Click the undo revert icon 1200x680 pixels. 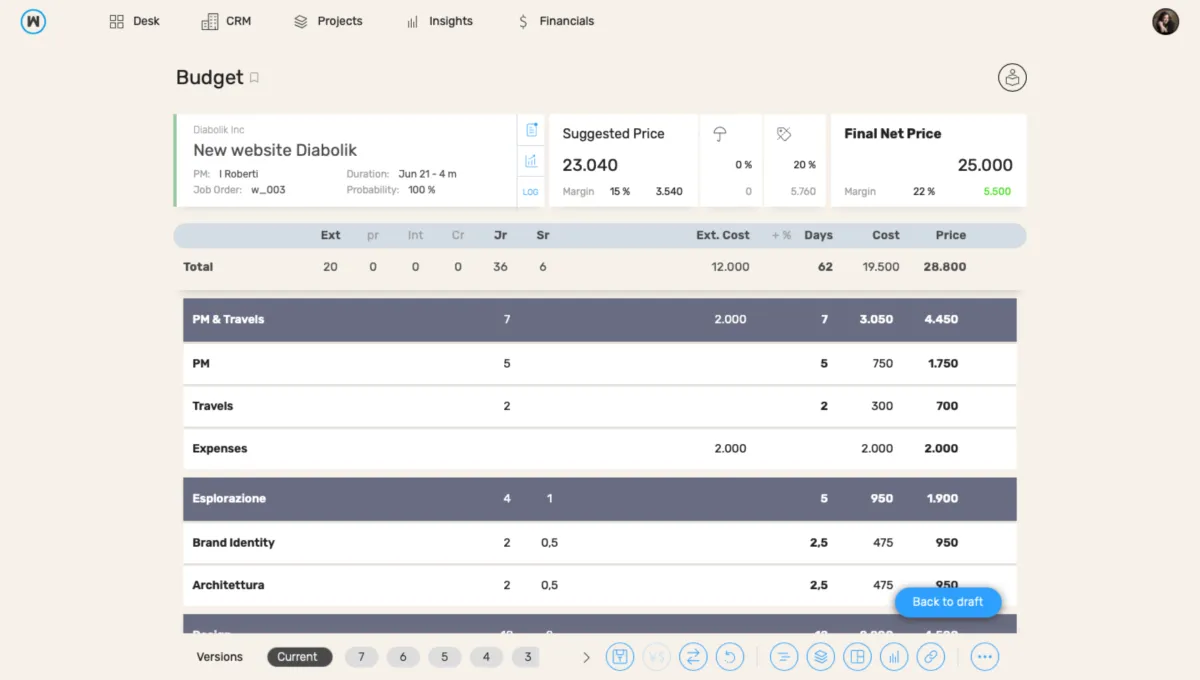click(x=729, y=657)
